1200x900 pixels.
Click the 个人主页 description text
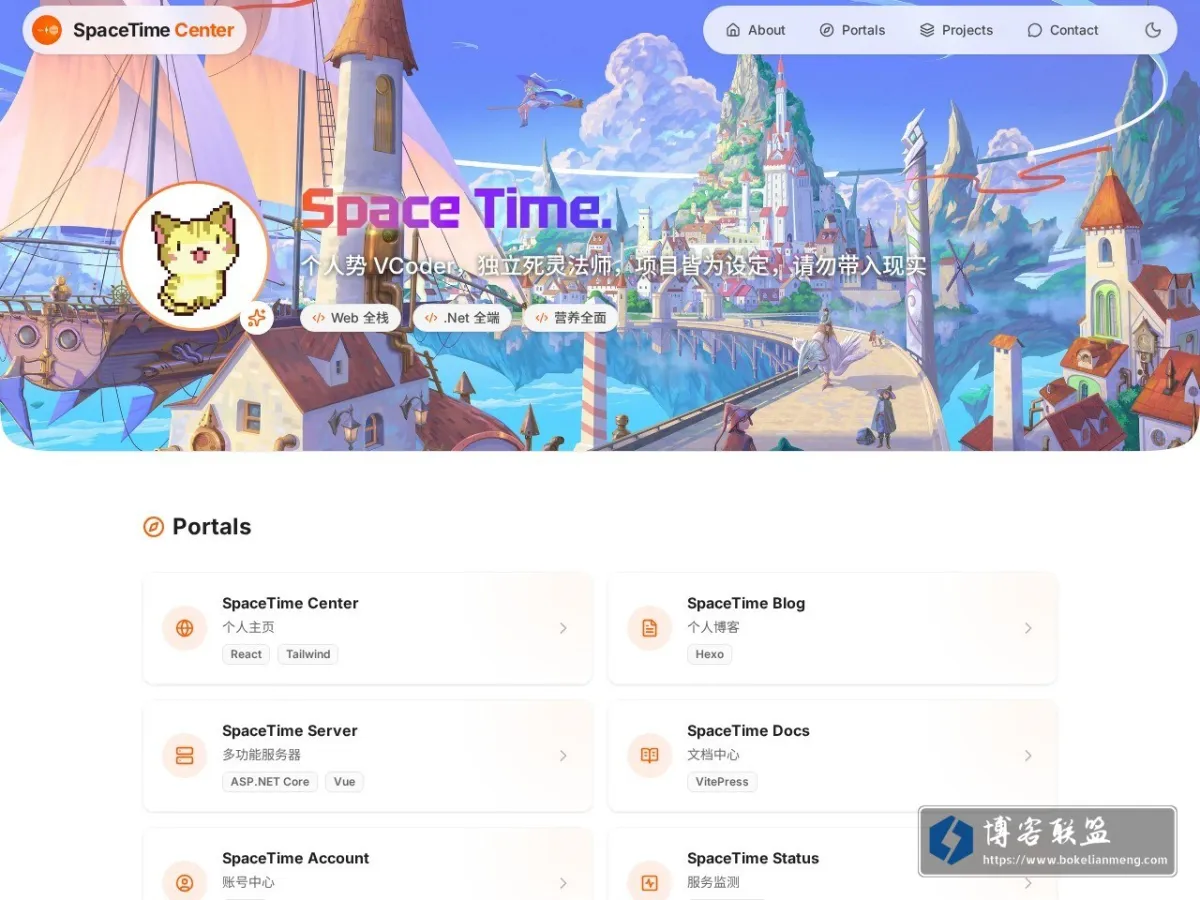pos(248,627)
